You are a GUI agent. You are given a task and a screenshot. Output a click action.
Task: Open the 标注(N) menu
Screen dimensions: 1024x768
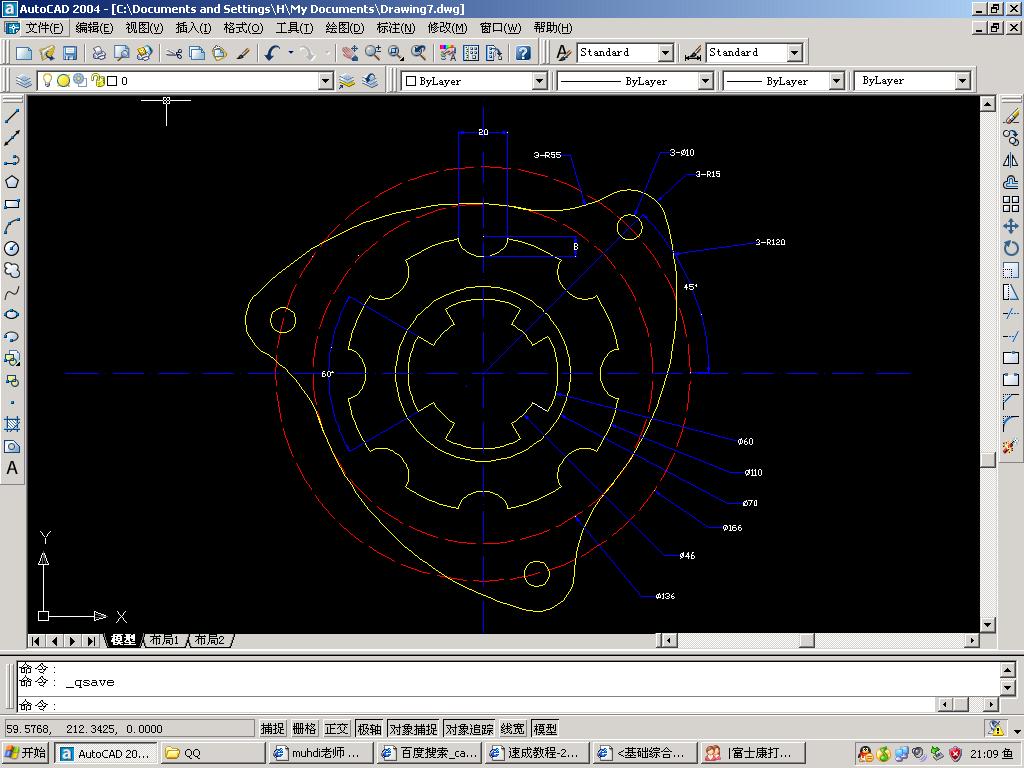point(395,28)
